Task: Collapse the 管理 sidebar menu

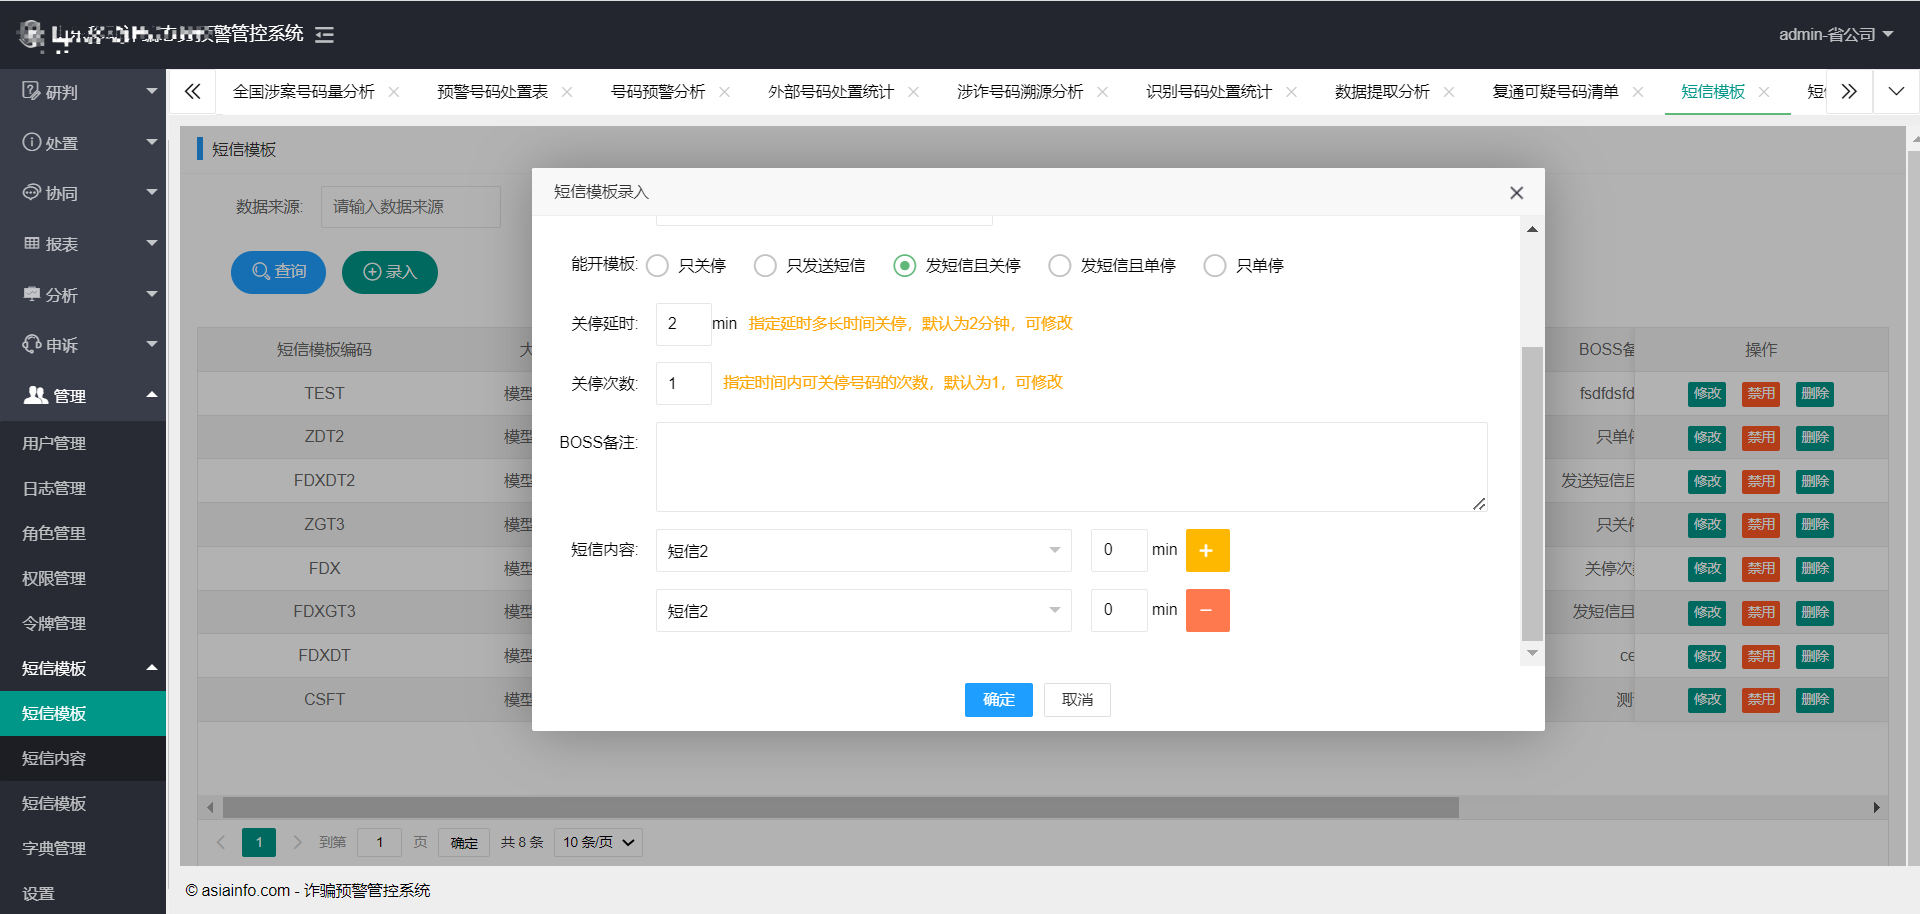Action: pos(83,396)
